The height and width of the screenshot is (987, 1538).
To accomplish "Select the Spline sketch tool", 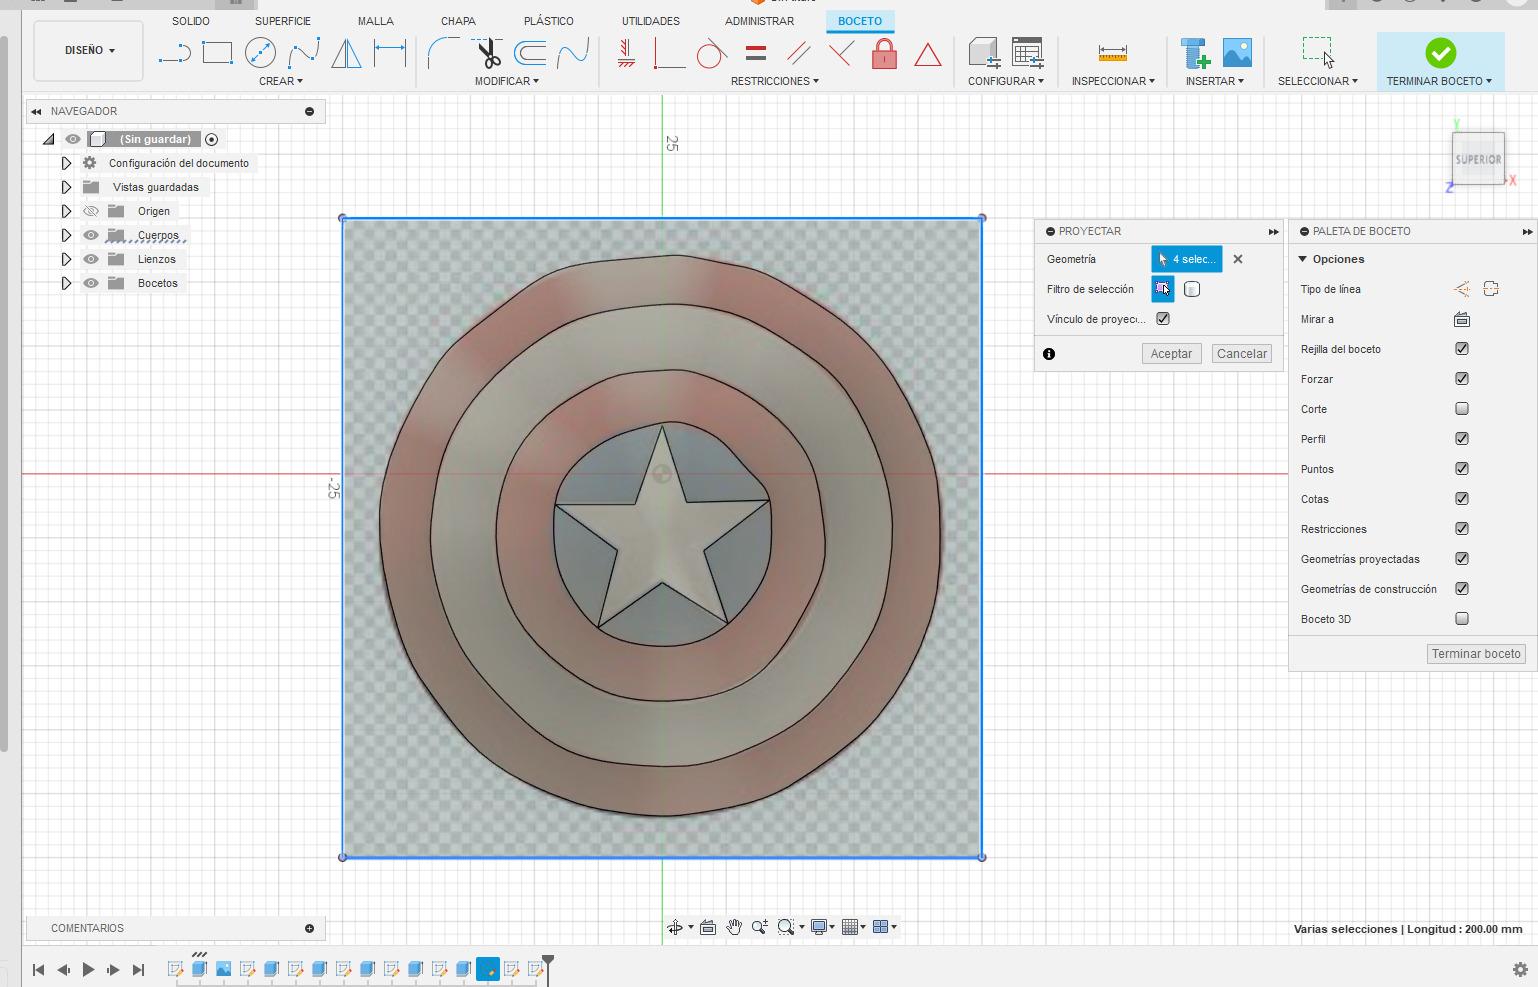I will (x=304, y=53).
